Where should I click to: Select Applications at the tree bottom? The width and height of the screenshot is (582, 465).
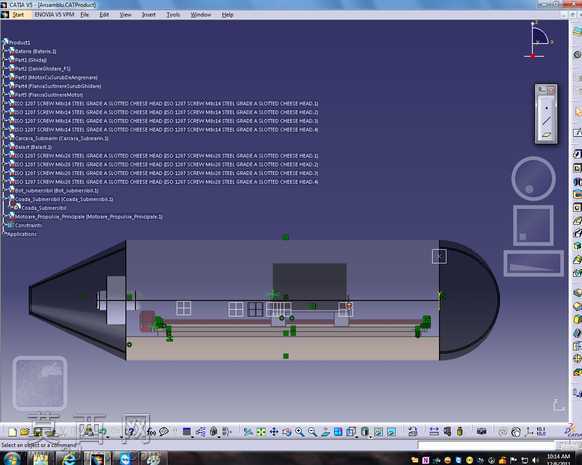click(22, 234)
